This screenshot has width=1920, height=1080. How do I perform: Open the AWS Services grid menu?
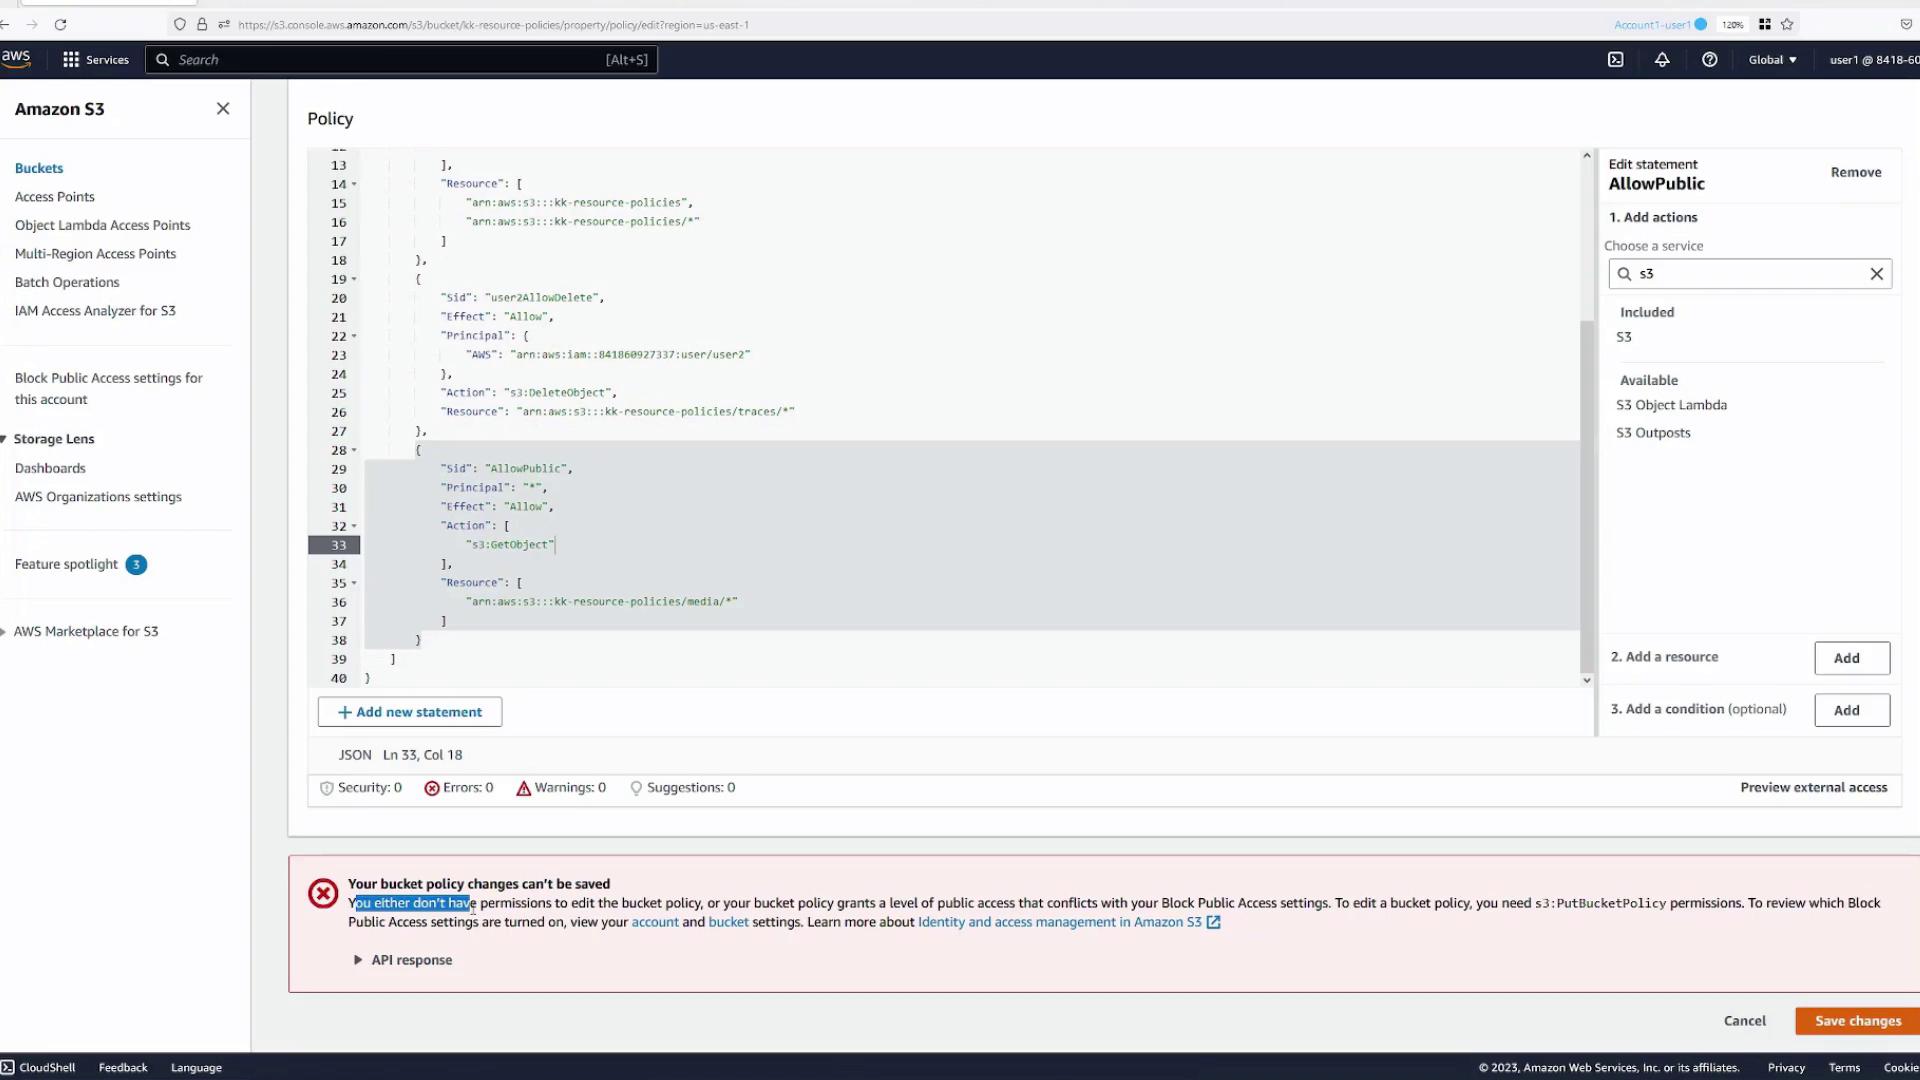tap(95, 60)
